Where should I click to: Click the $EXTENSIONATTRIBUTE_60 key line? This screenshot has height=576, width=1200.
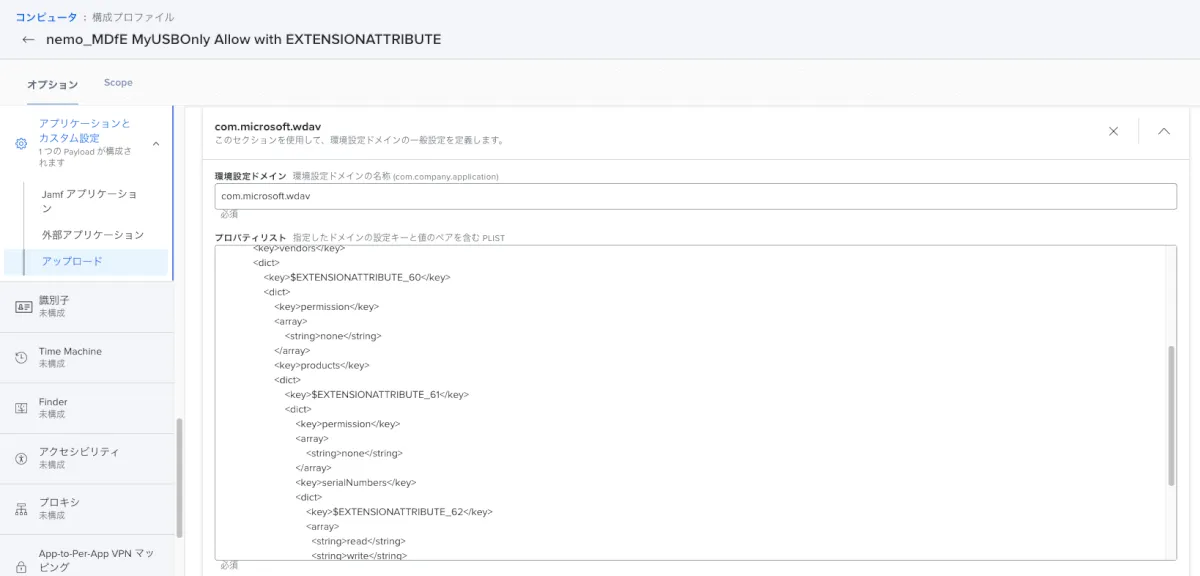[357, 277]
